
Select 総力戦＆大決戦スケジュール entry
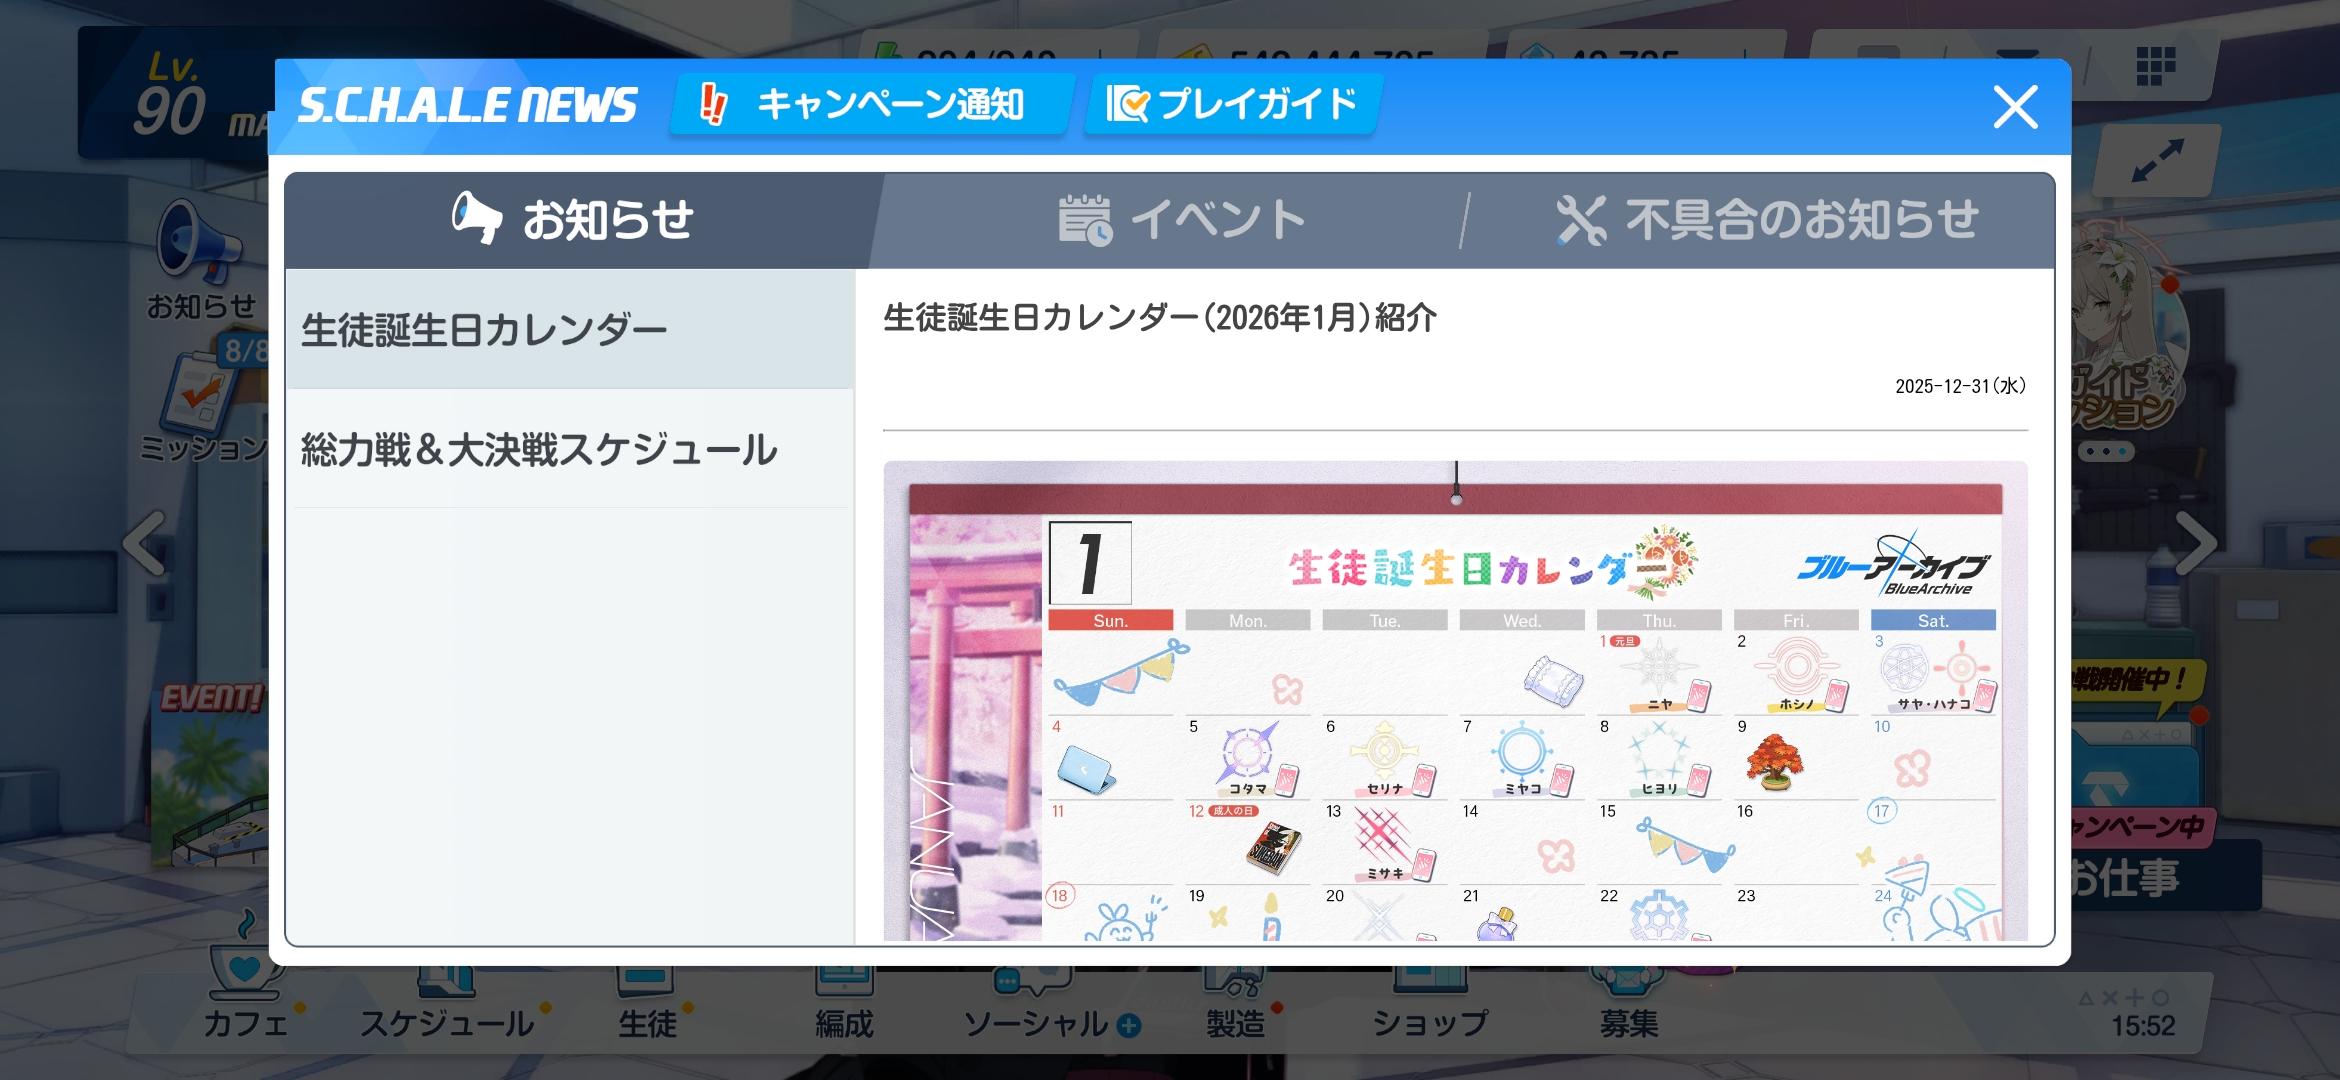point(569,450)
